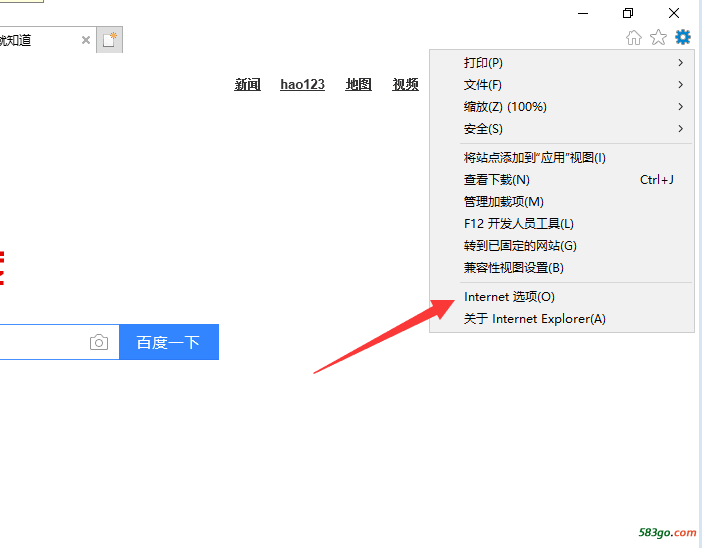
Task: Close the browser window
Action: point(674,13)
